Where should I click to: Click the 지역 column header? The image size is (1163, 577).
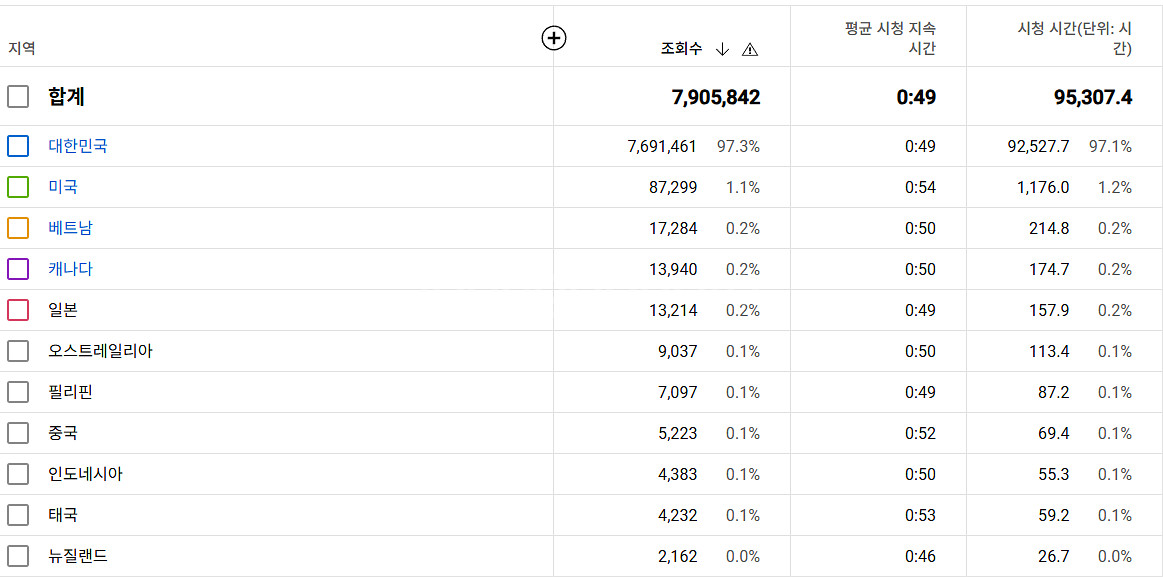tap(22, 48)
